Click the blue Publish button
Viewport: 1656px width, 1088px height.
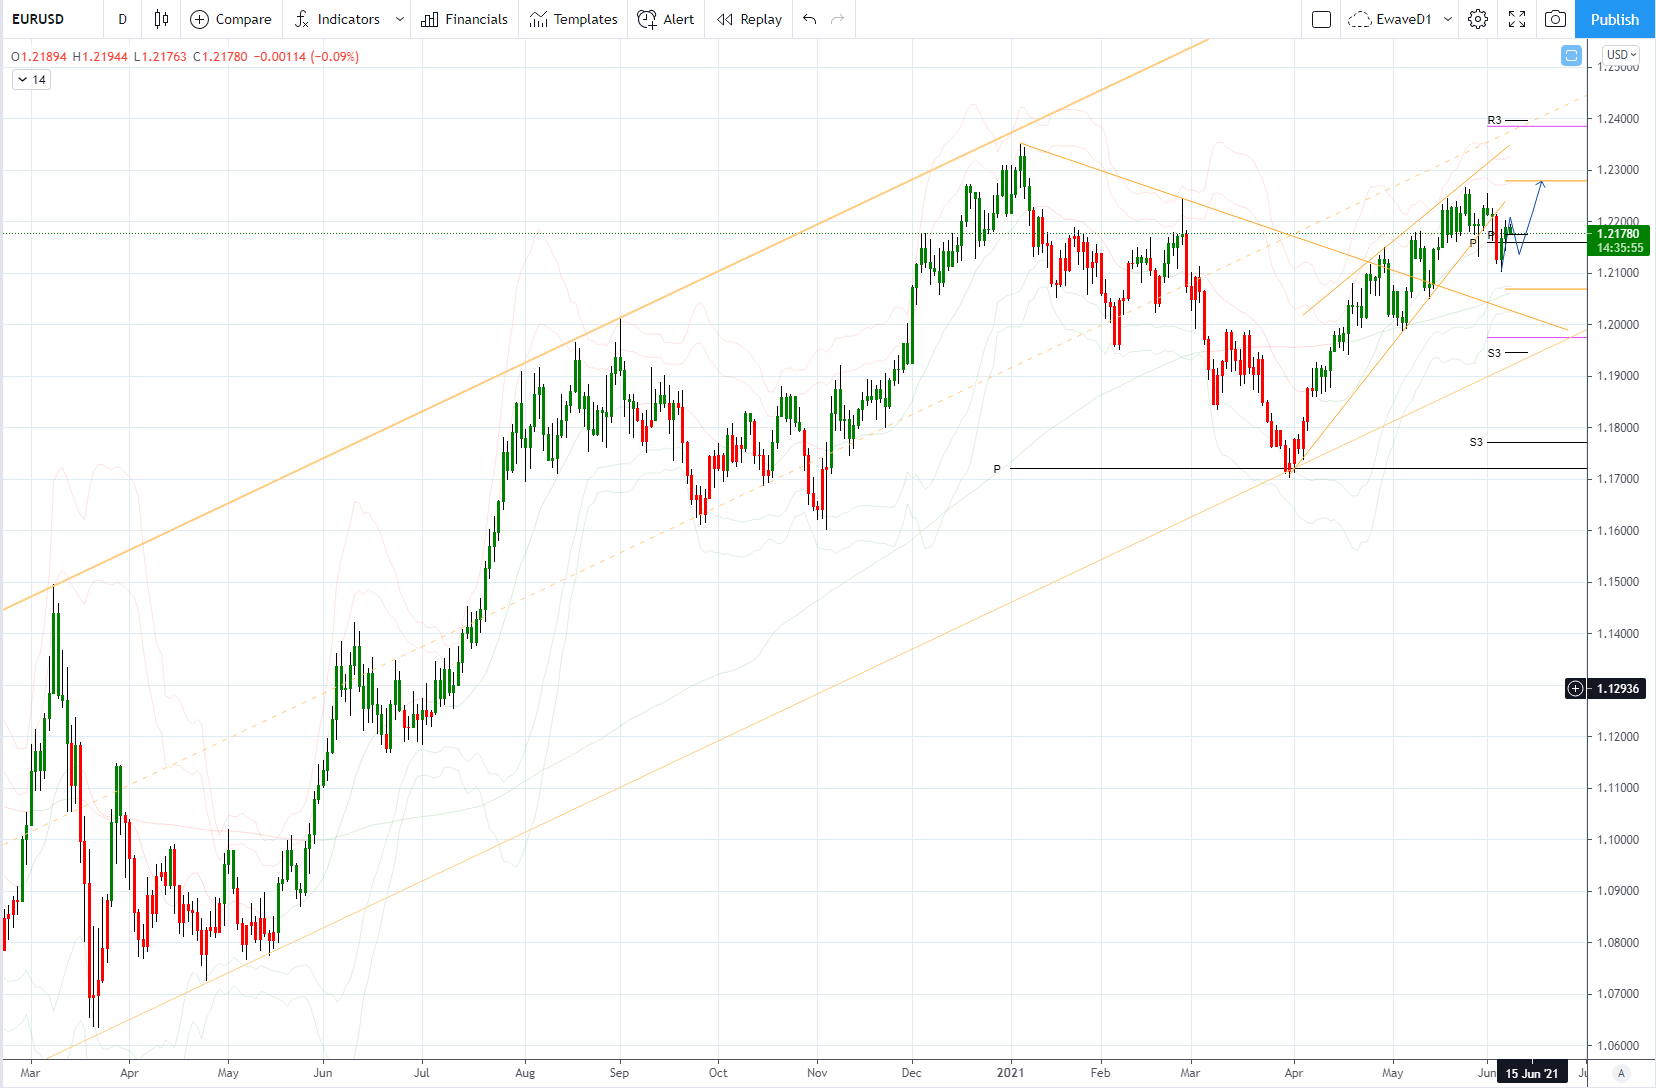(1615, 19)
